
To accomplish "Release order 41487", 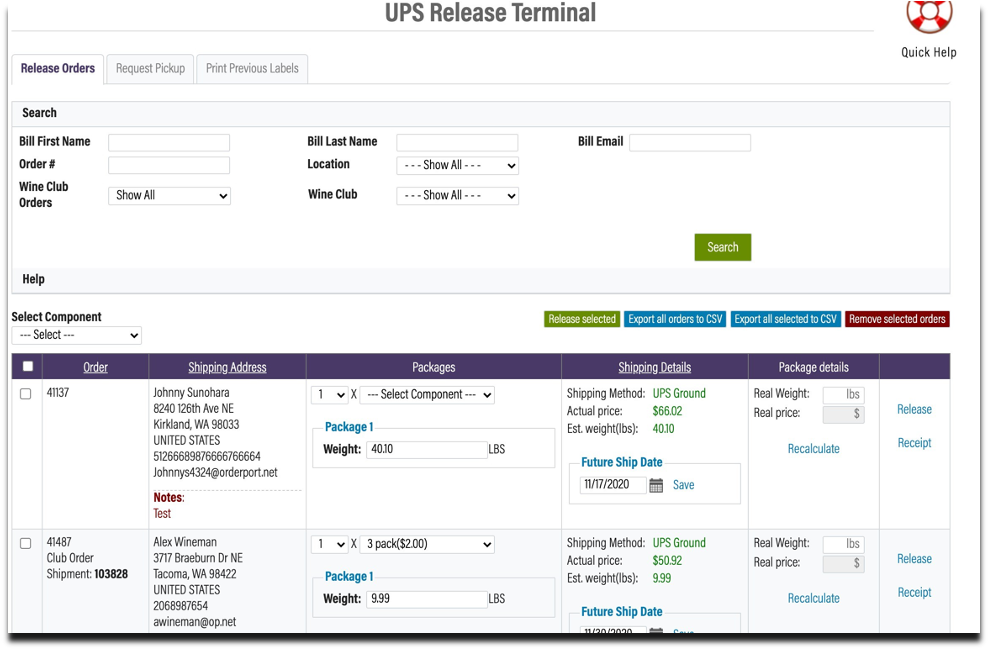I will [914, 560].
